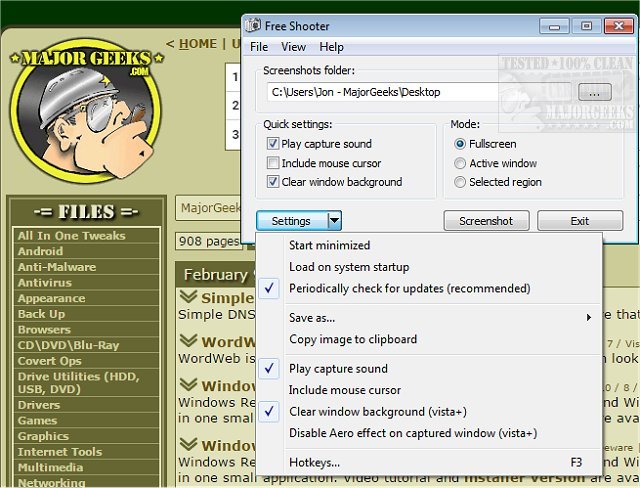Open the View menu
Image resolution: width=640 pixels, height=488 pixels.
pos(293,47)
